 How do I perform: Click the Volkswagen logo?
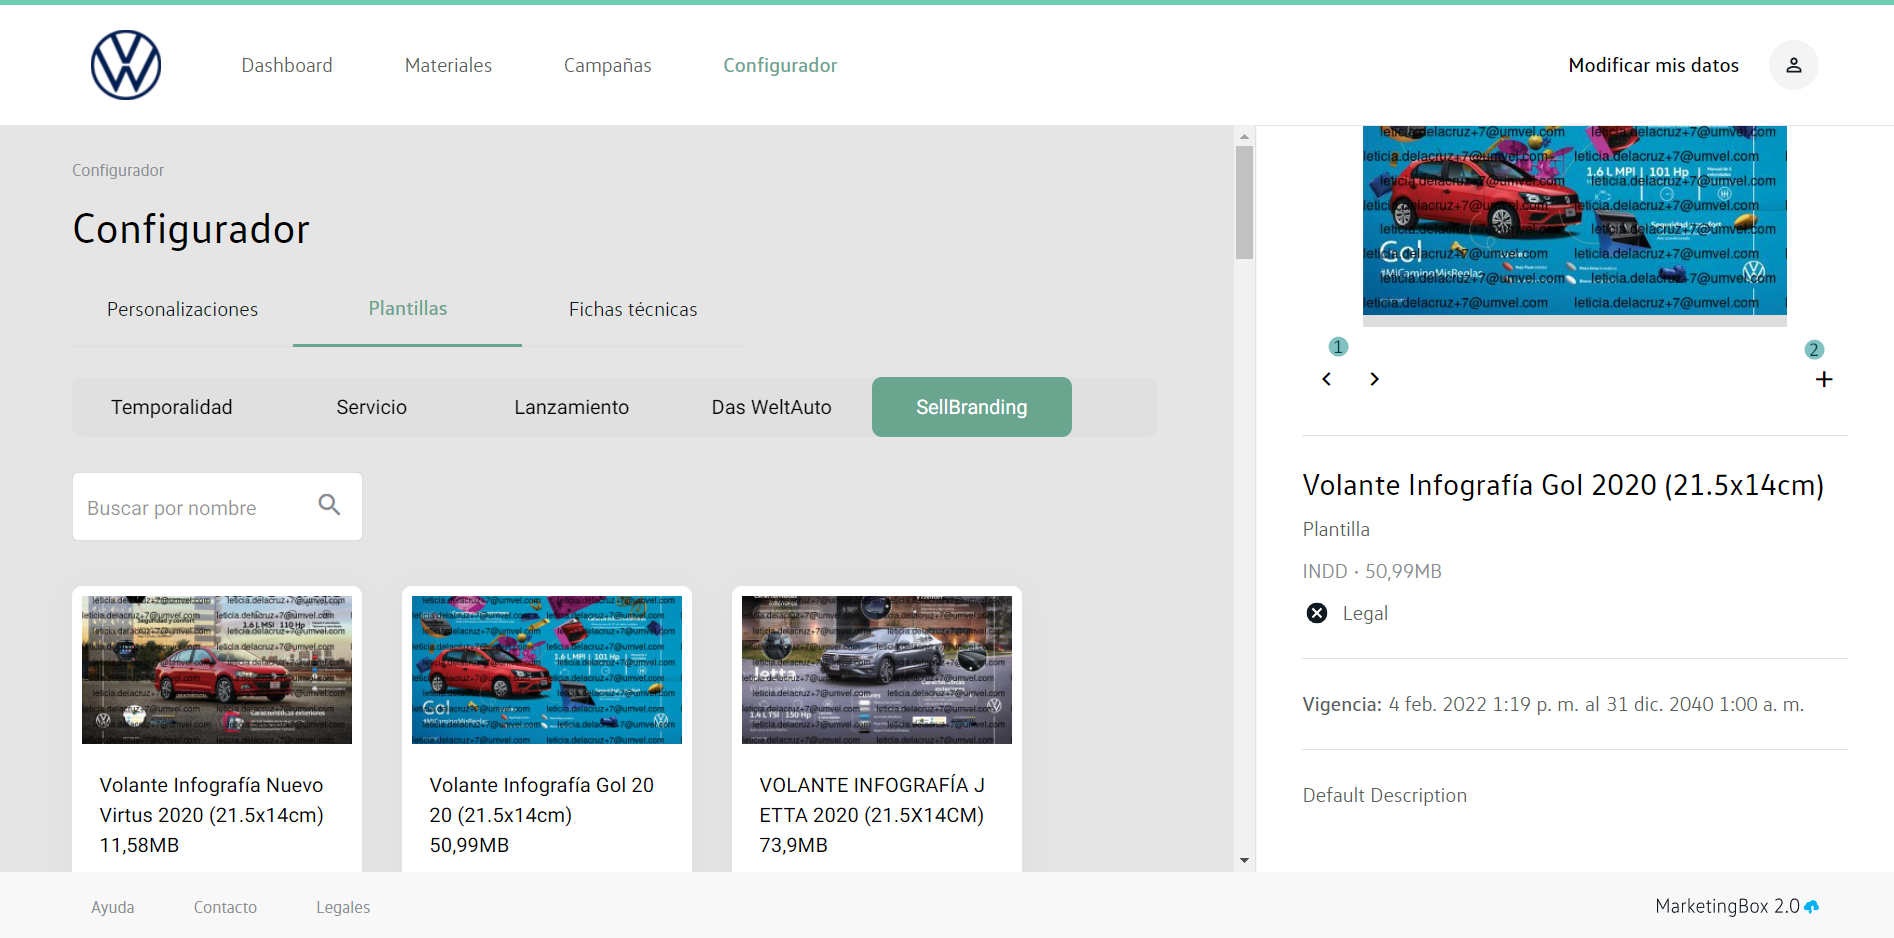point(126,65)
